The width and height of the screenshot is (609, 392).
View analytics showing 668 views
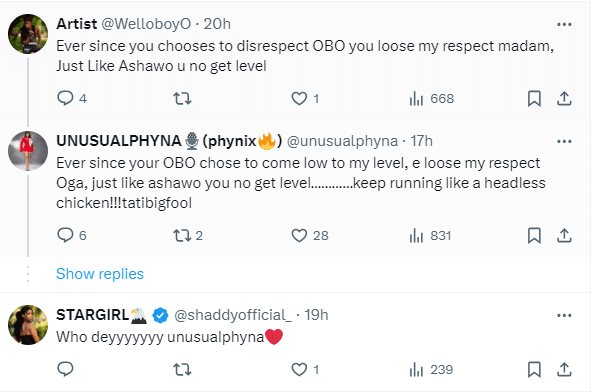point(432,98)
